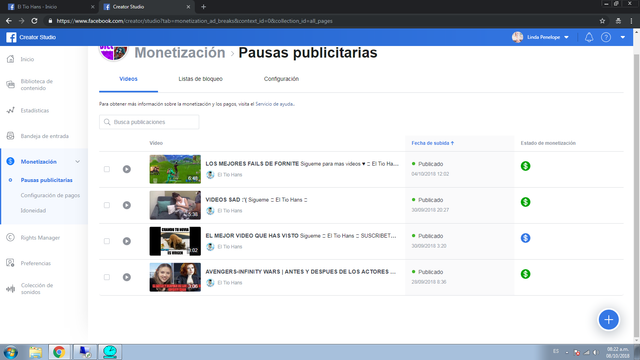Close the Creator Studio browser tab
Screen dimensions: 640x360
[188, 7]
